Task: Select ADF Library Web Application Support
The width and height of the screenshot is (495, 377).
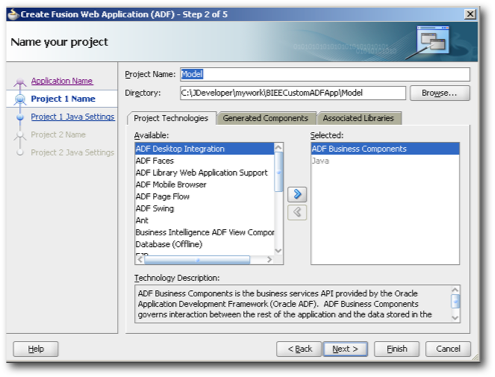Action: (x=204, y=173)
